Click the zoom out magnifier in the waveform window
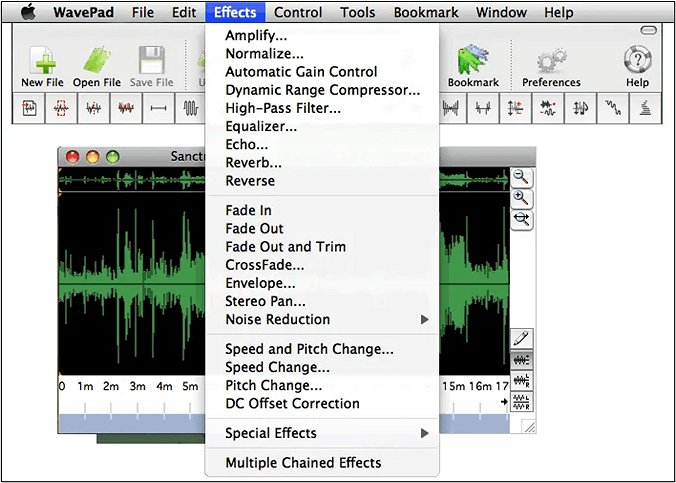The height and width of the screenshot is (483, 676). coord(522,177)
